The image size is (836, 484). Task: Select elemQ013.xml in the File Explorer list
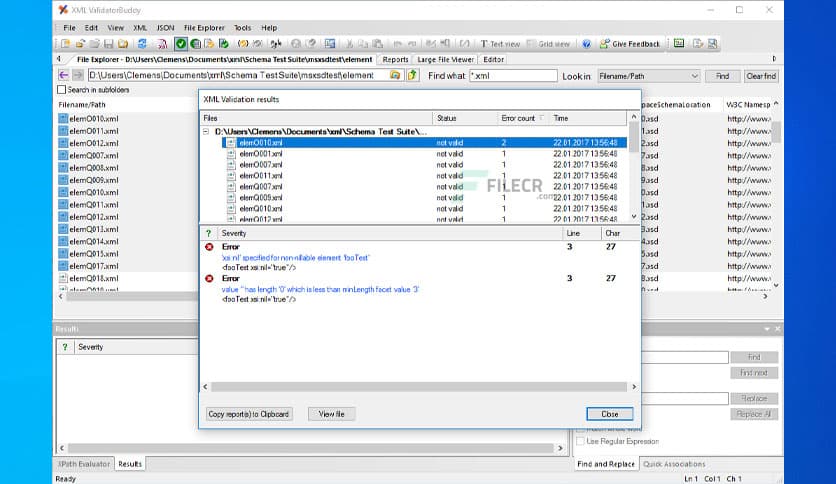(x=94, y=229)
